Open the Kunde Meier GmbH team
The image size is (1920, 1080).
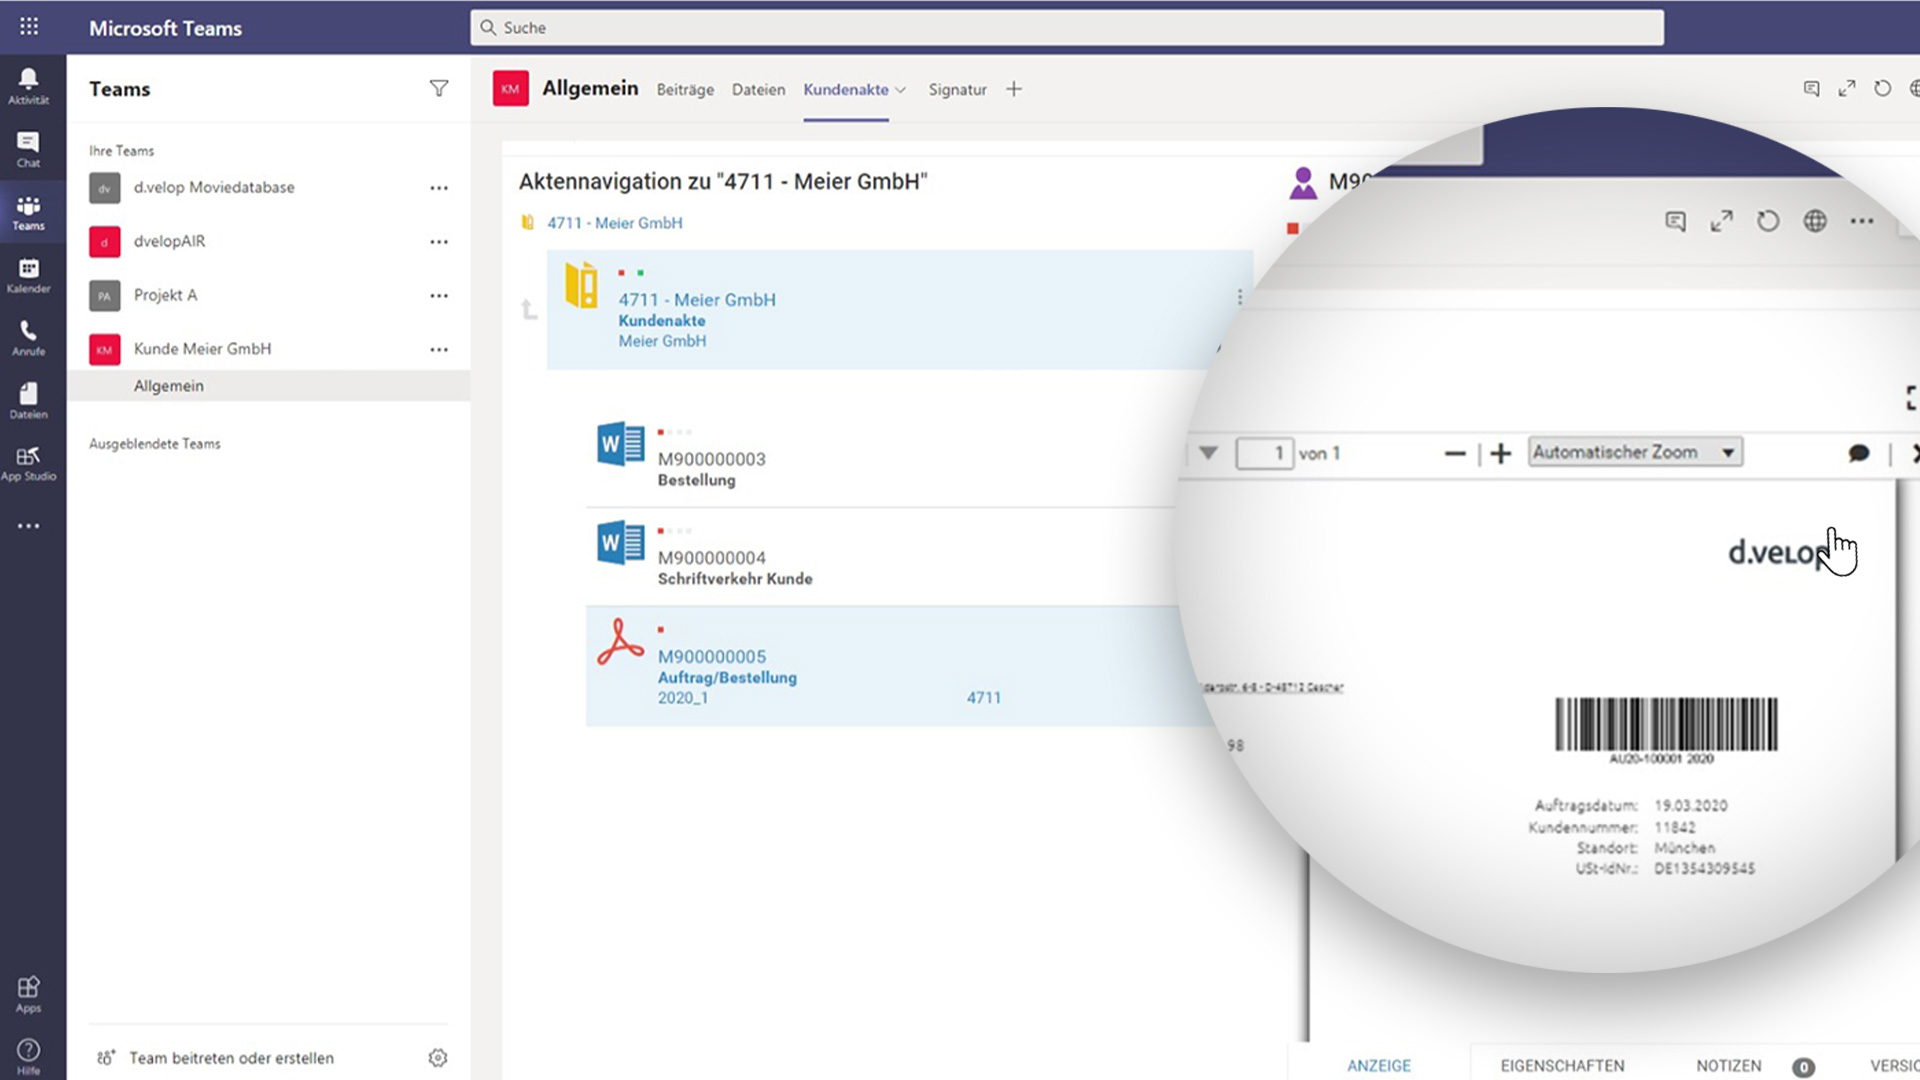click(x=202, y=350)
